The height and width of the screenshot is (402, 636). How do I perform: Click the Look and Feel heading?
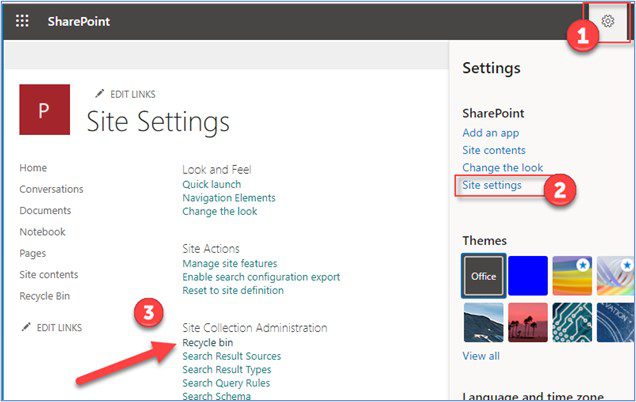(x=217, y=170)
